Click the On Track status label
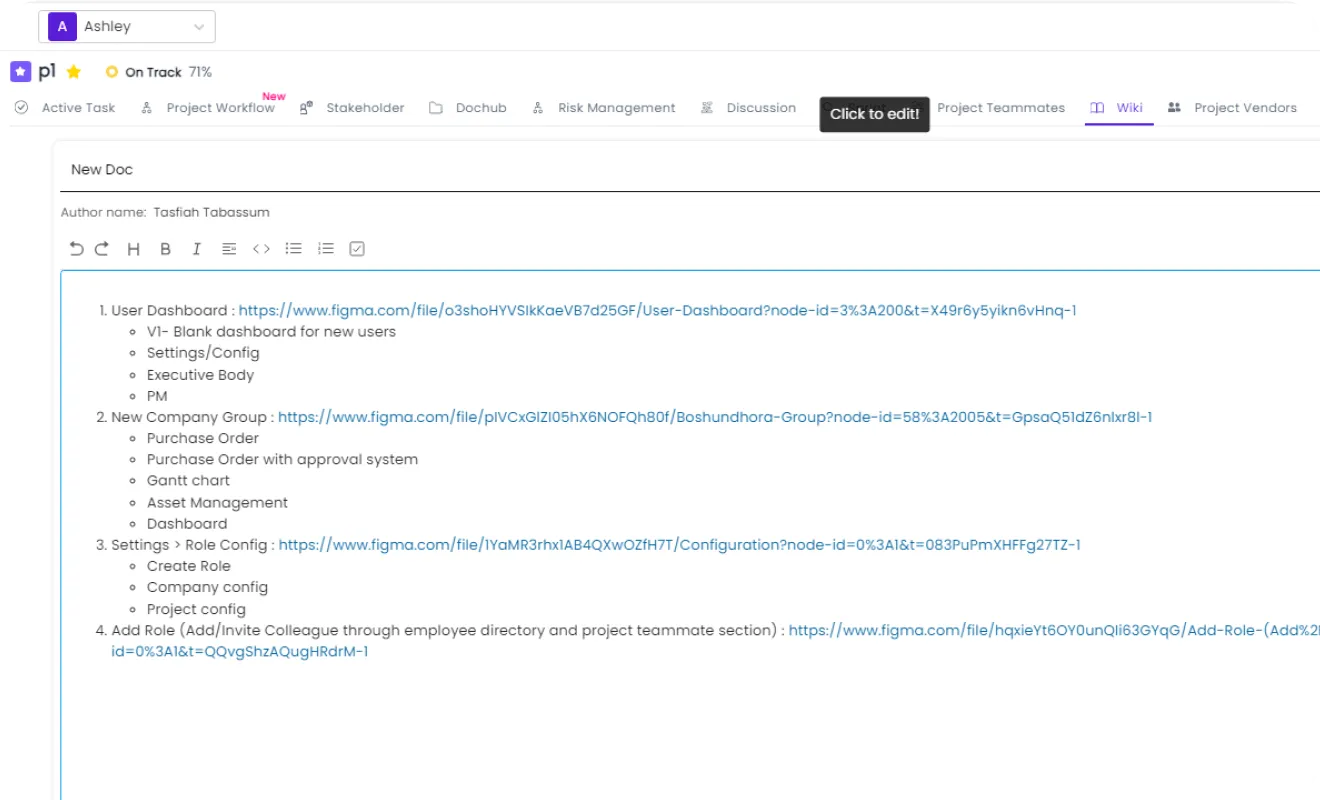This screenshot has width=1320, height=800. click(x=153, y=72)
